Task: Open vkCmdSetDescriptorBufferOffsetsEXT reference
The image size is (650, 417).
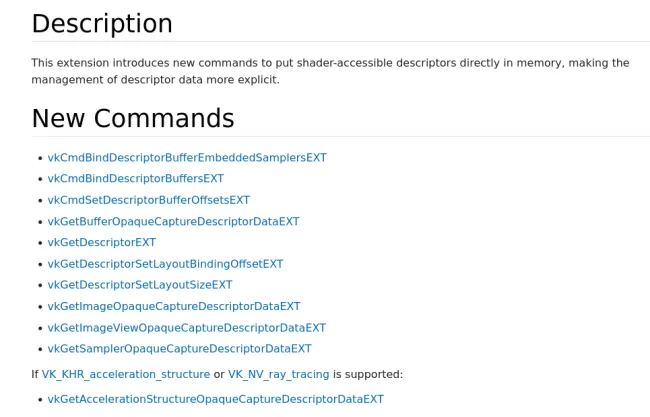Action: [148, 200]
